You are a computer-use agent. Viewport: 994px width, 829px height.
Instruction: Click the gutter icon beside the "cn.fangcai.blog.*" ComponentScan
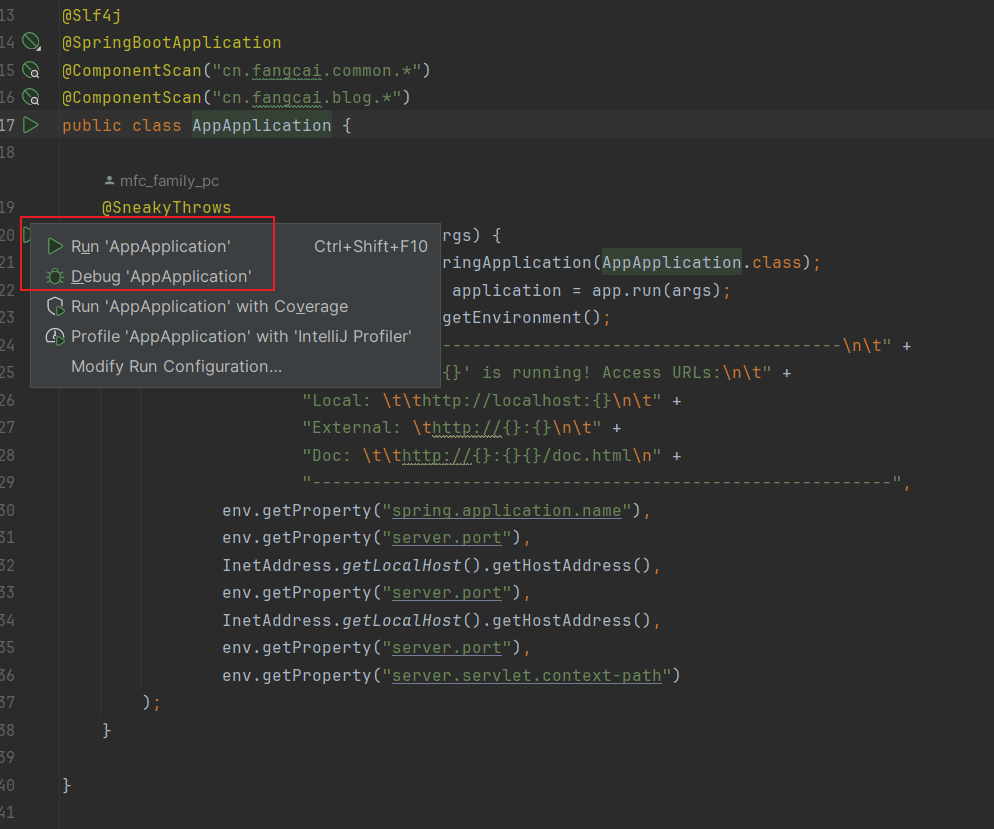click(31, 97)
